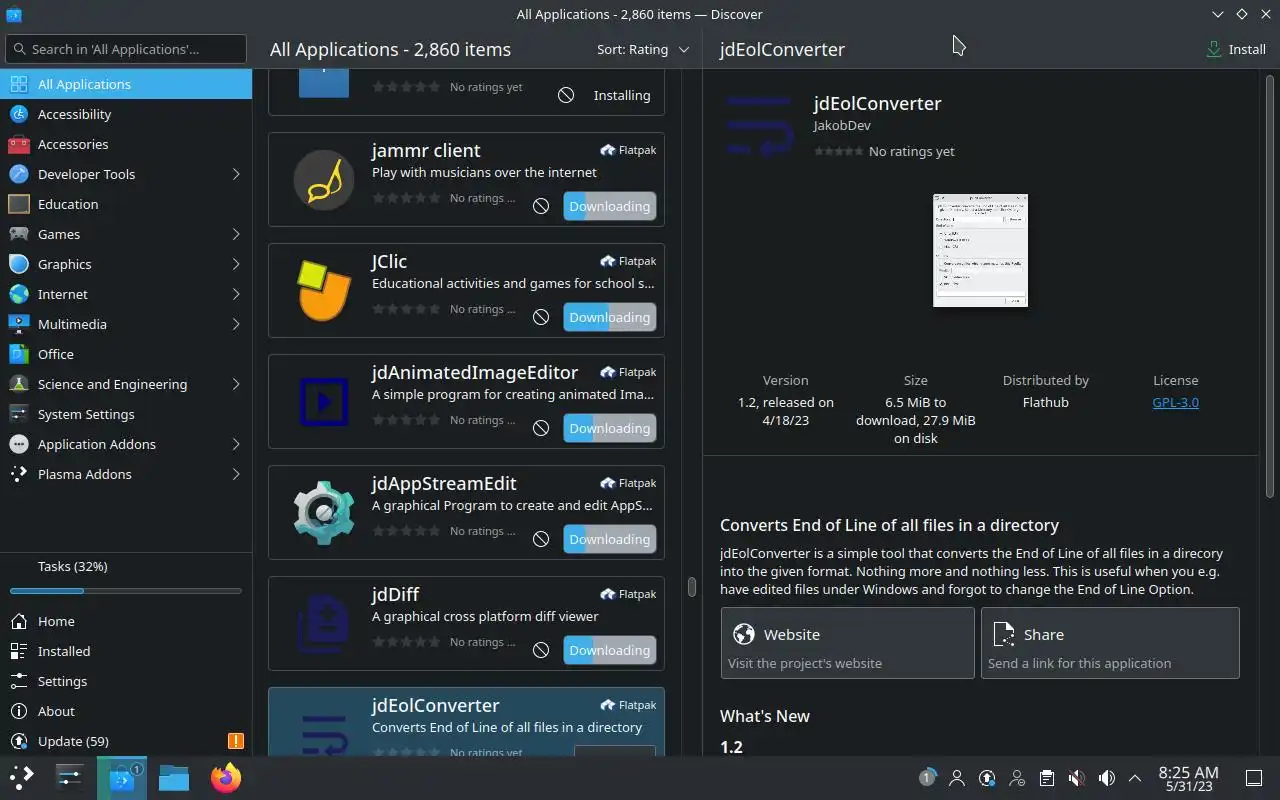This screenshot has width=1280, height=800.
Task: Click the Show Desktop button
Action: click(1254, 778)
